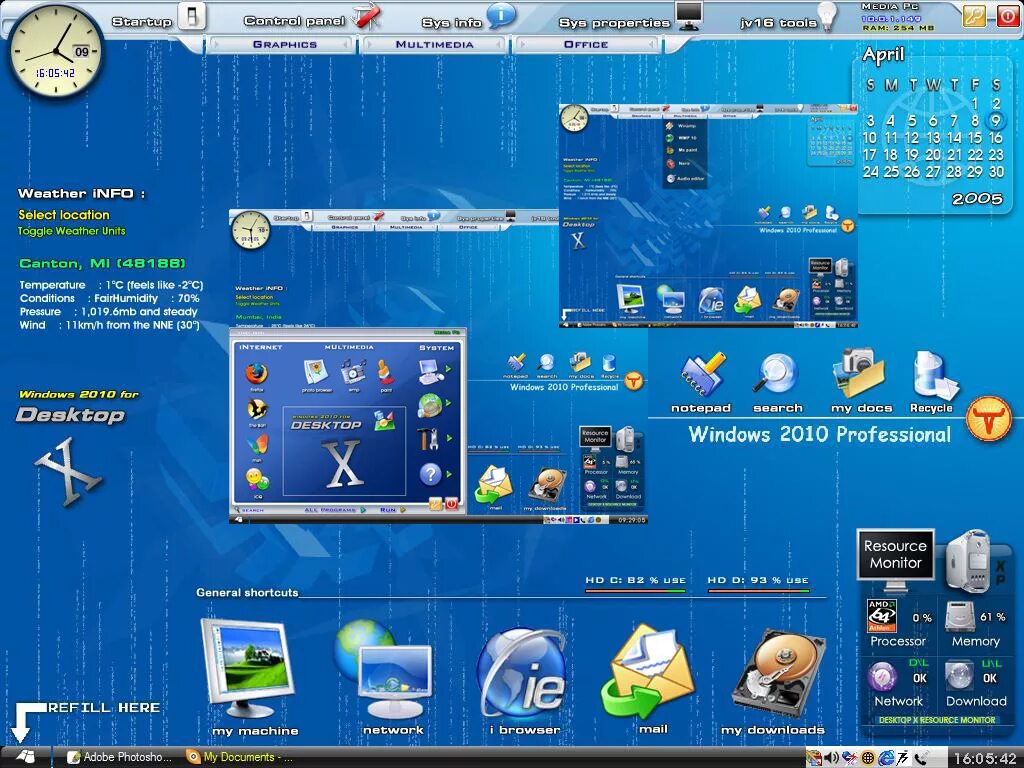Image resolution: width=1024 pixels, height=768 pixels.
Task: Open Sys properties monitor icon
Action: (x=689, y=16)
